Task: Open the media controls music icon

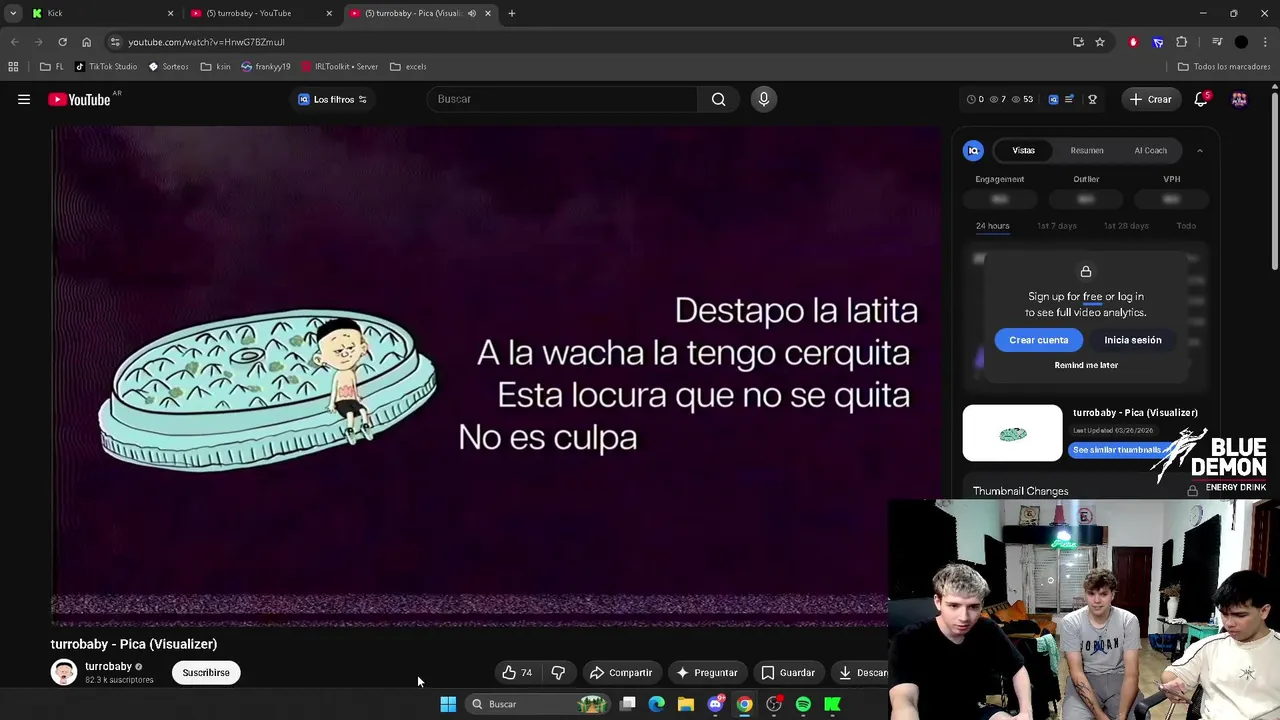Action: pyautogui.click(x=1217, y=42)
